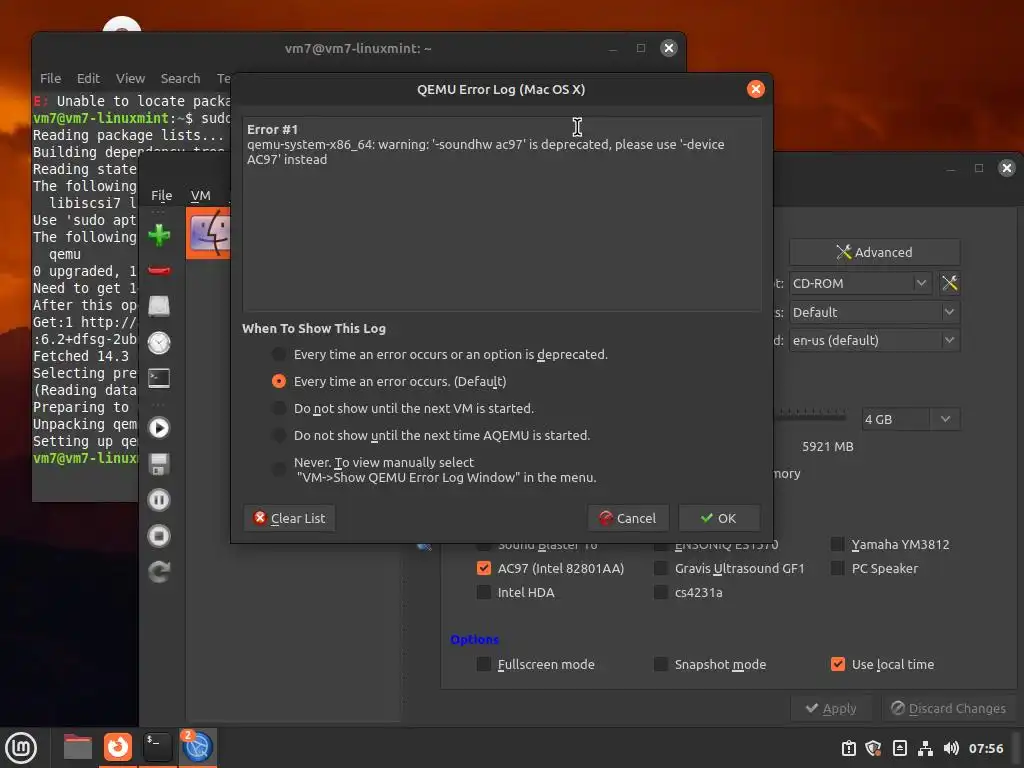Click the '5921 MB' memory value text
Viewport: 1024px width, 768px height.
pos(827,447)
